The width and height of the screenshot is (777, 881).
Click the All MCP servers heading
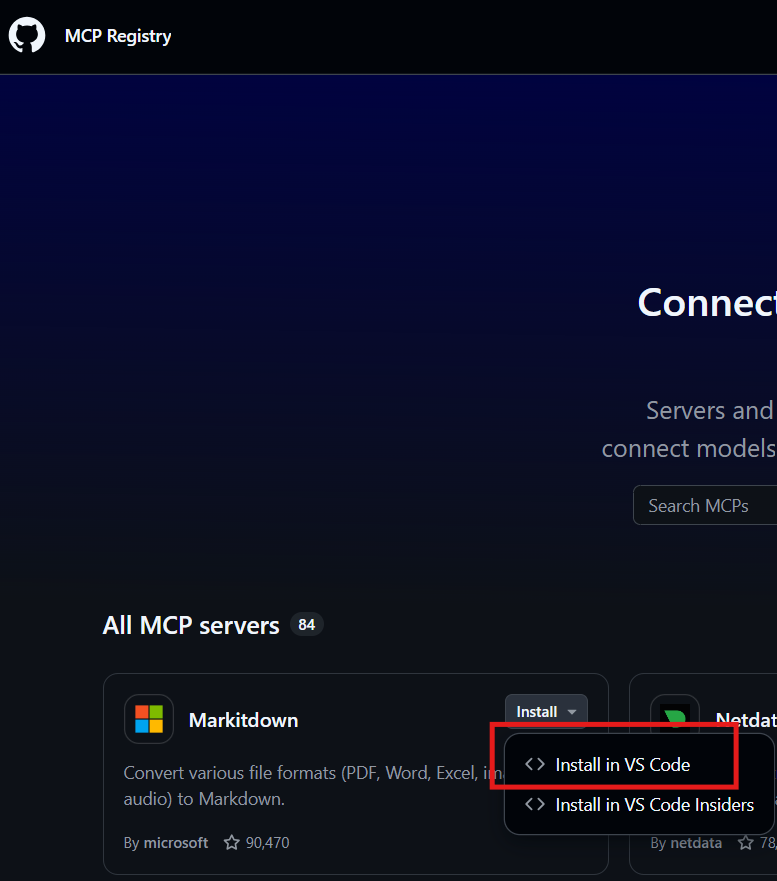tap(191, 625)
